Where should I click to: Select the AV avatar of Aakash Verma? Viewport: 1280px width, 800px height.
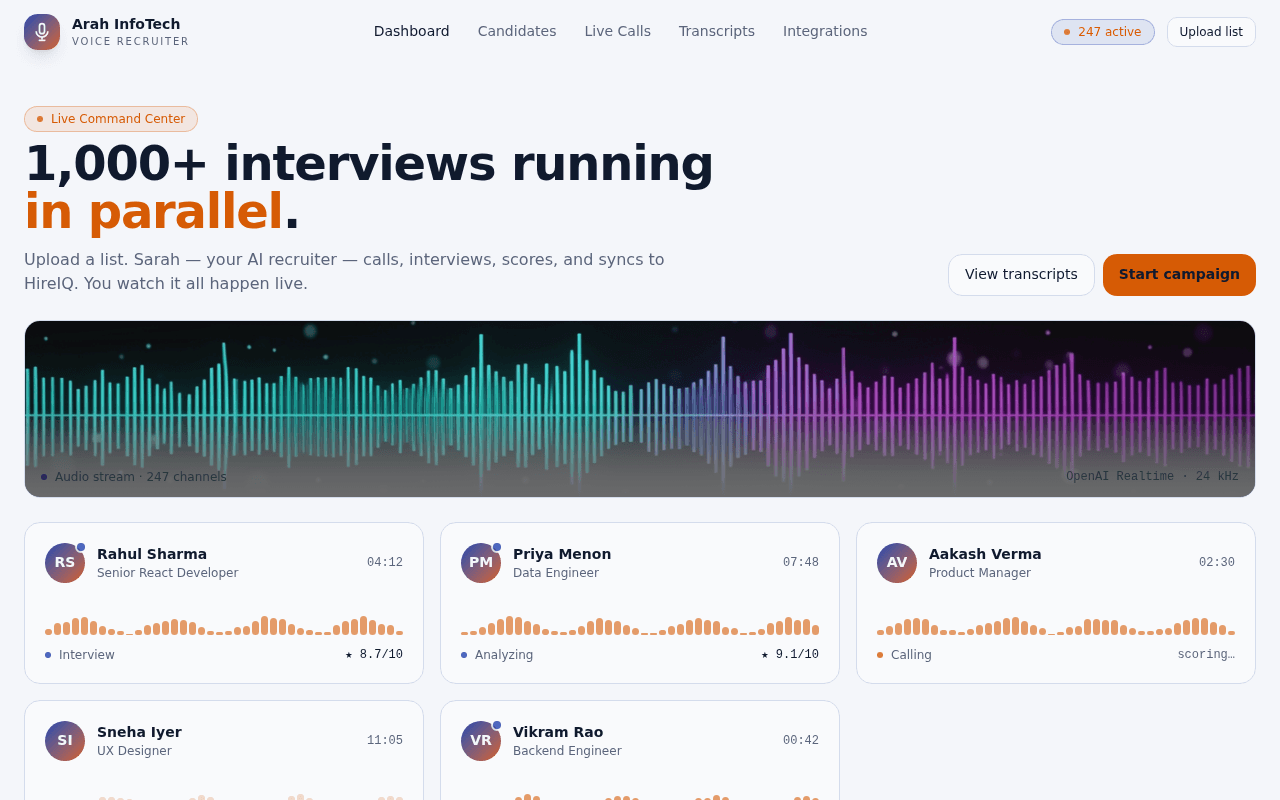coord(897,563)
